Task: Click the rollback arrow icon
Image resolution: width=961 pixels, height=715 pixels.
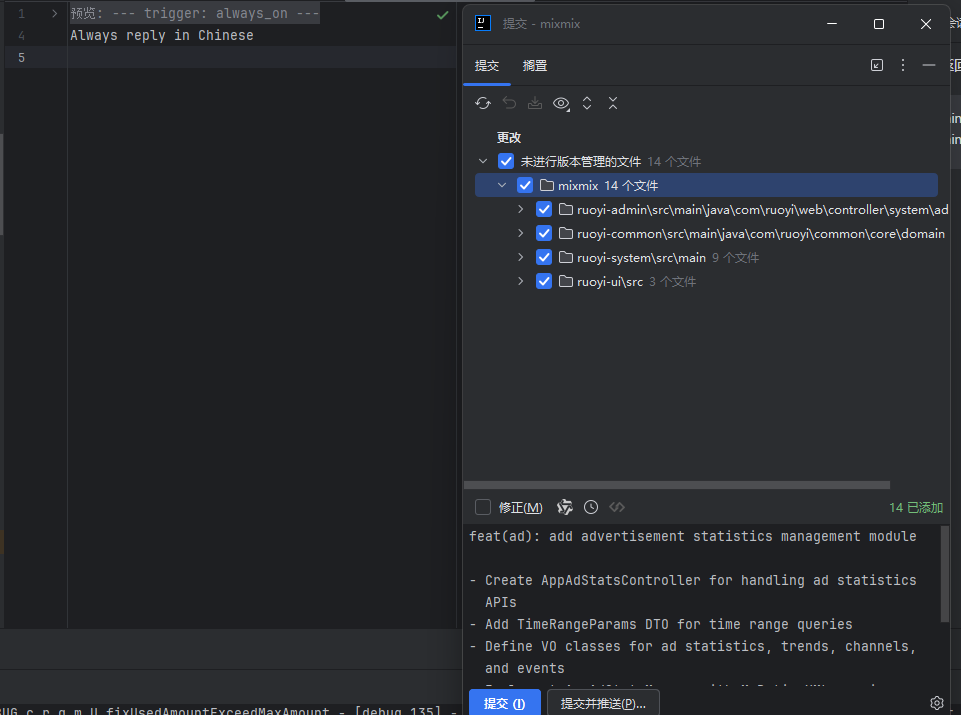Action: click(509, 103)
